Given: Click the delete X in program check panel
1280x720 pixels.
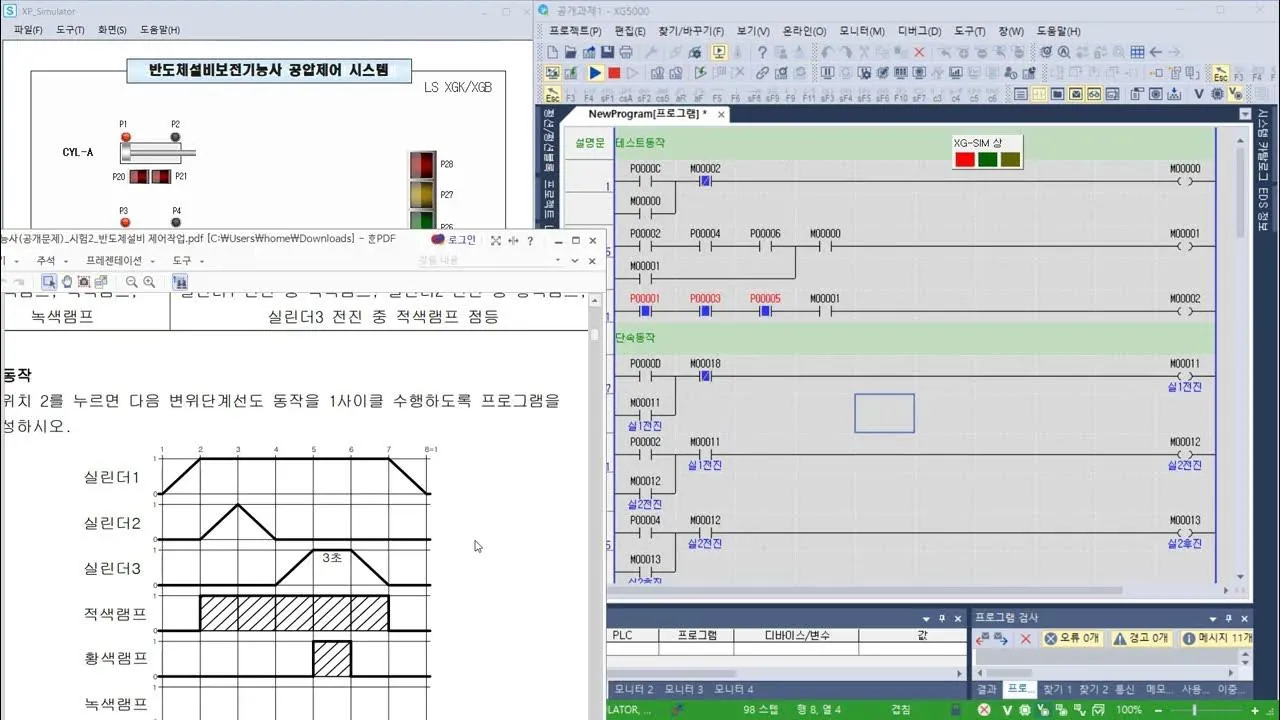Looking at the screenshot, I should click(1026, 638).
